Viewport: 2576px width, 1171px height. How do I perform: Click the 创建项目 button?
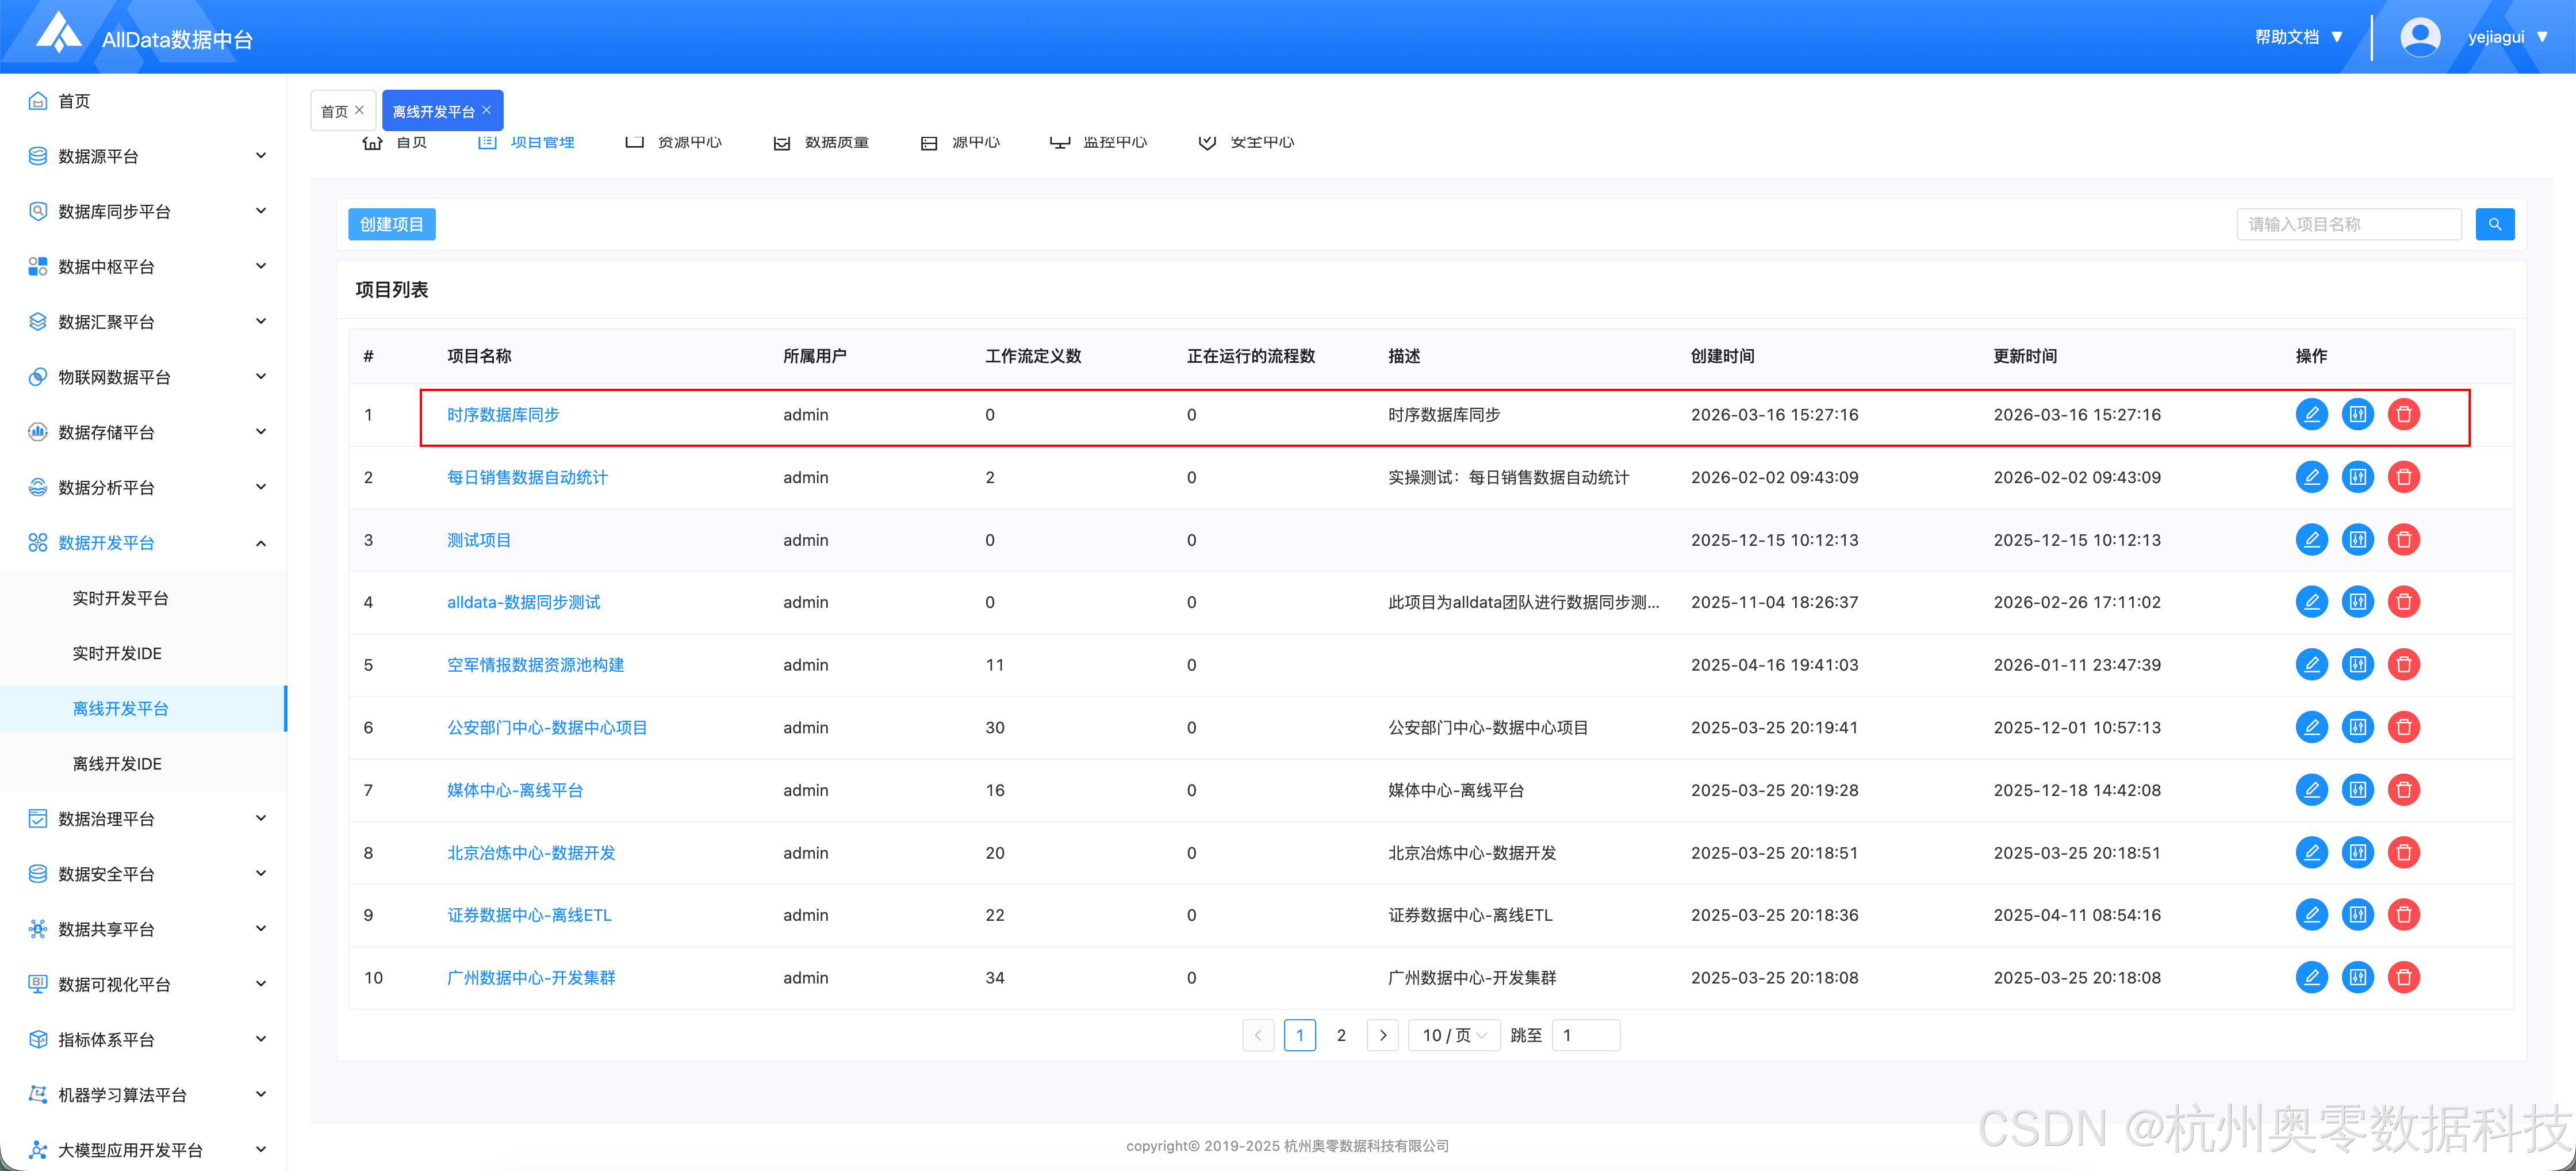(391, 224)
